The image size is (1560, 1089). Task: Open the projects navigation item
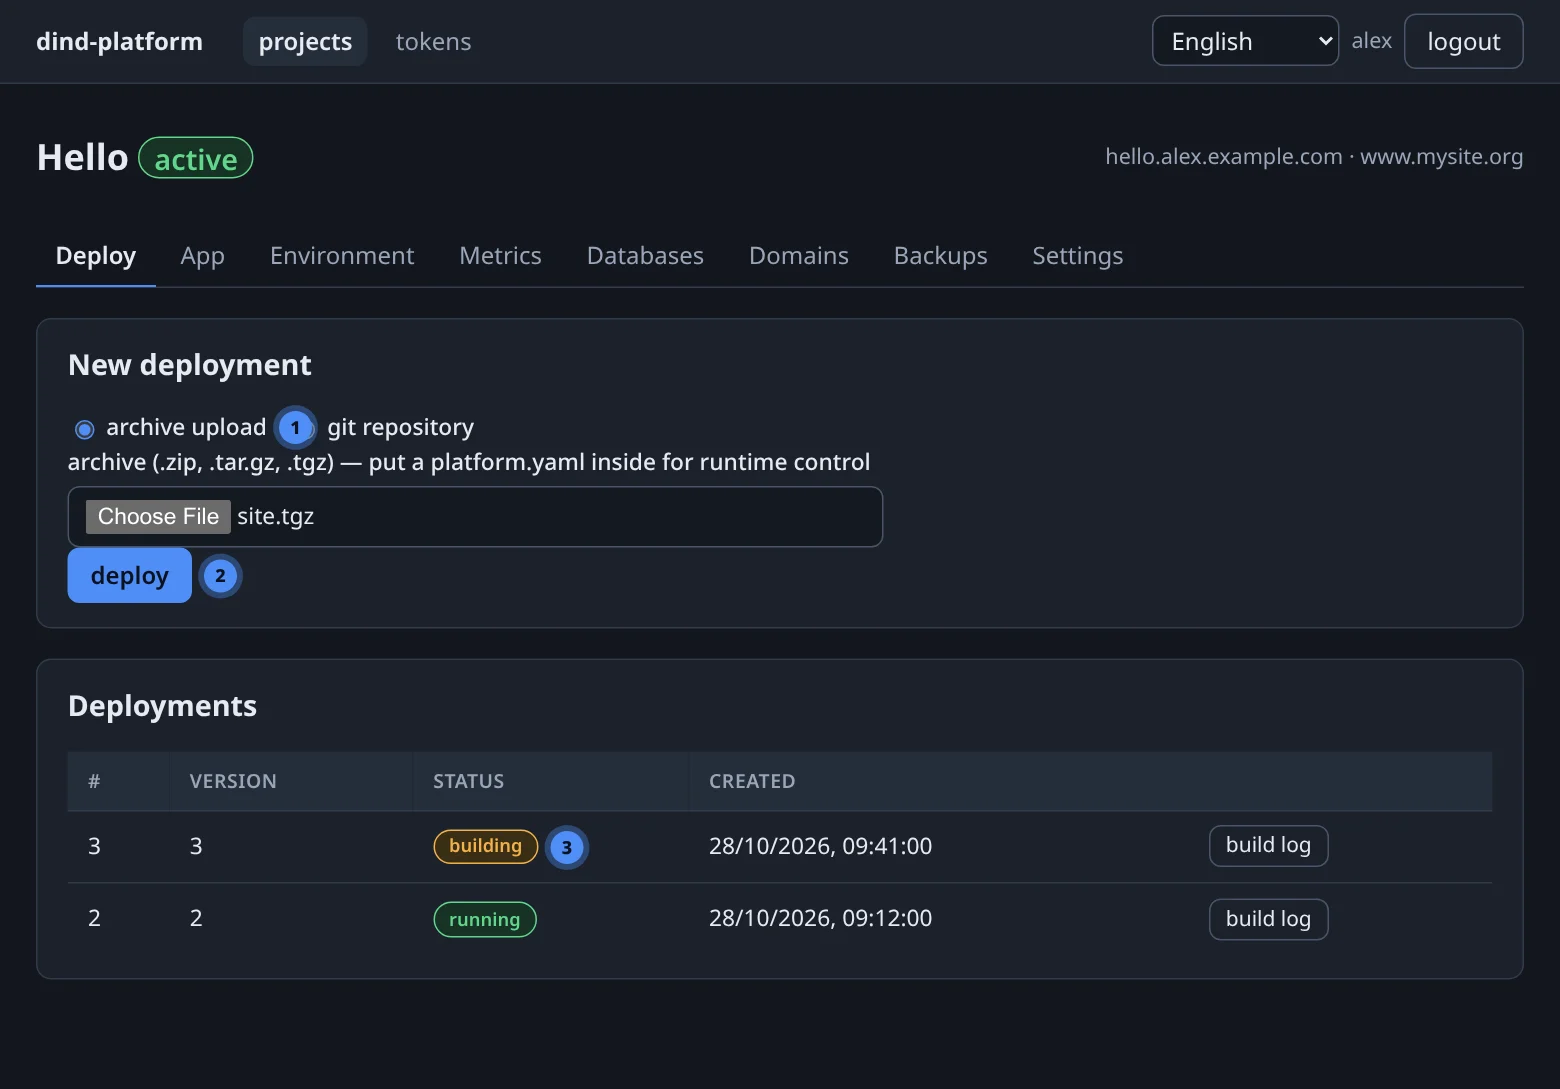305,41
